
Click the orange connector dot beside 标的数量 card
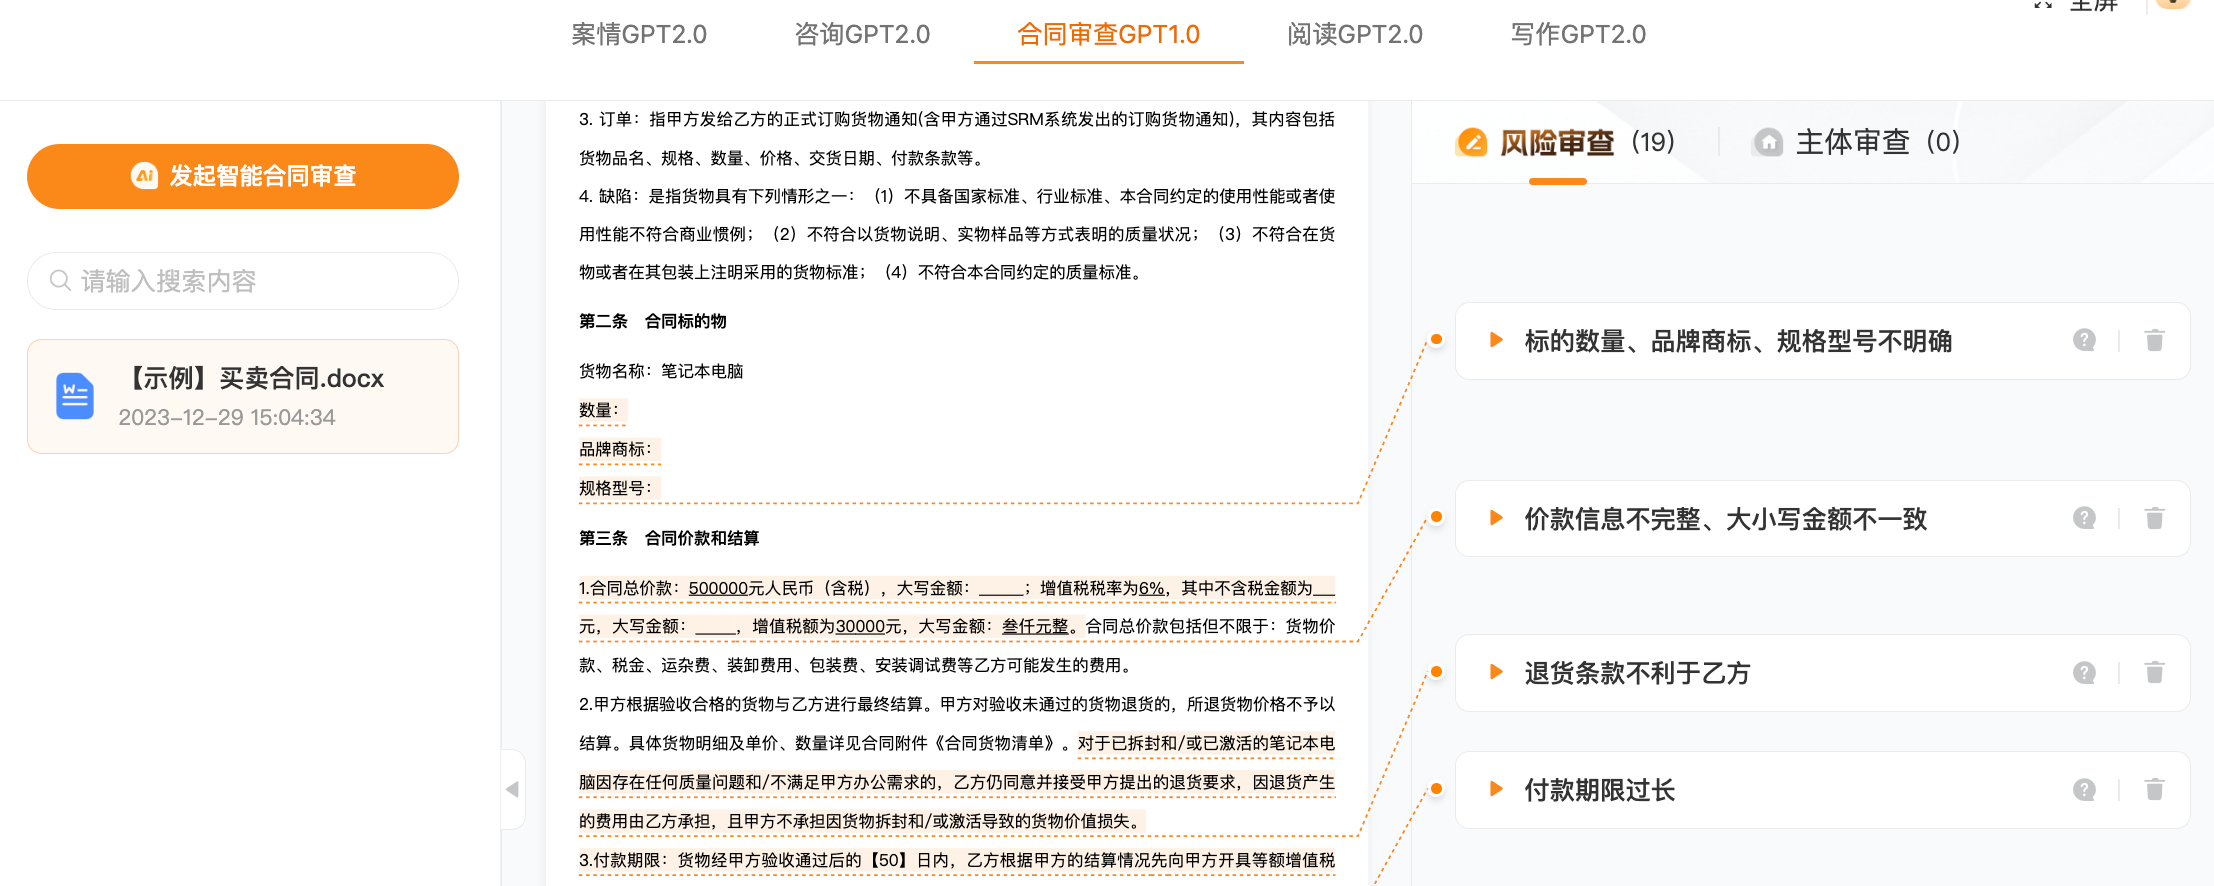[1436, 339]
